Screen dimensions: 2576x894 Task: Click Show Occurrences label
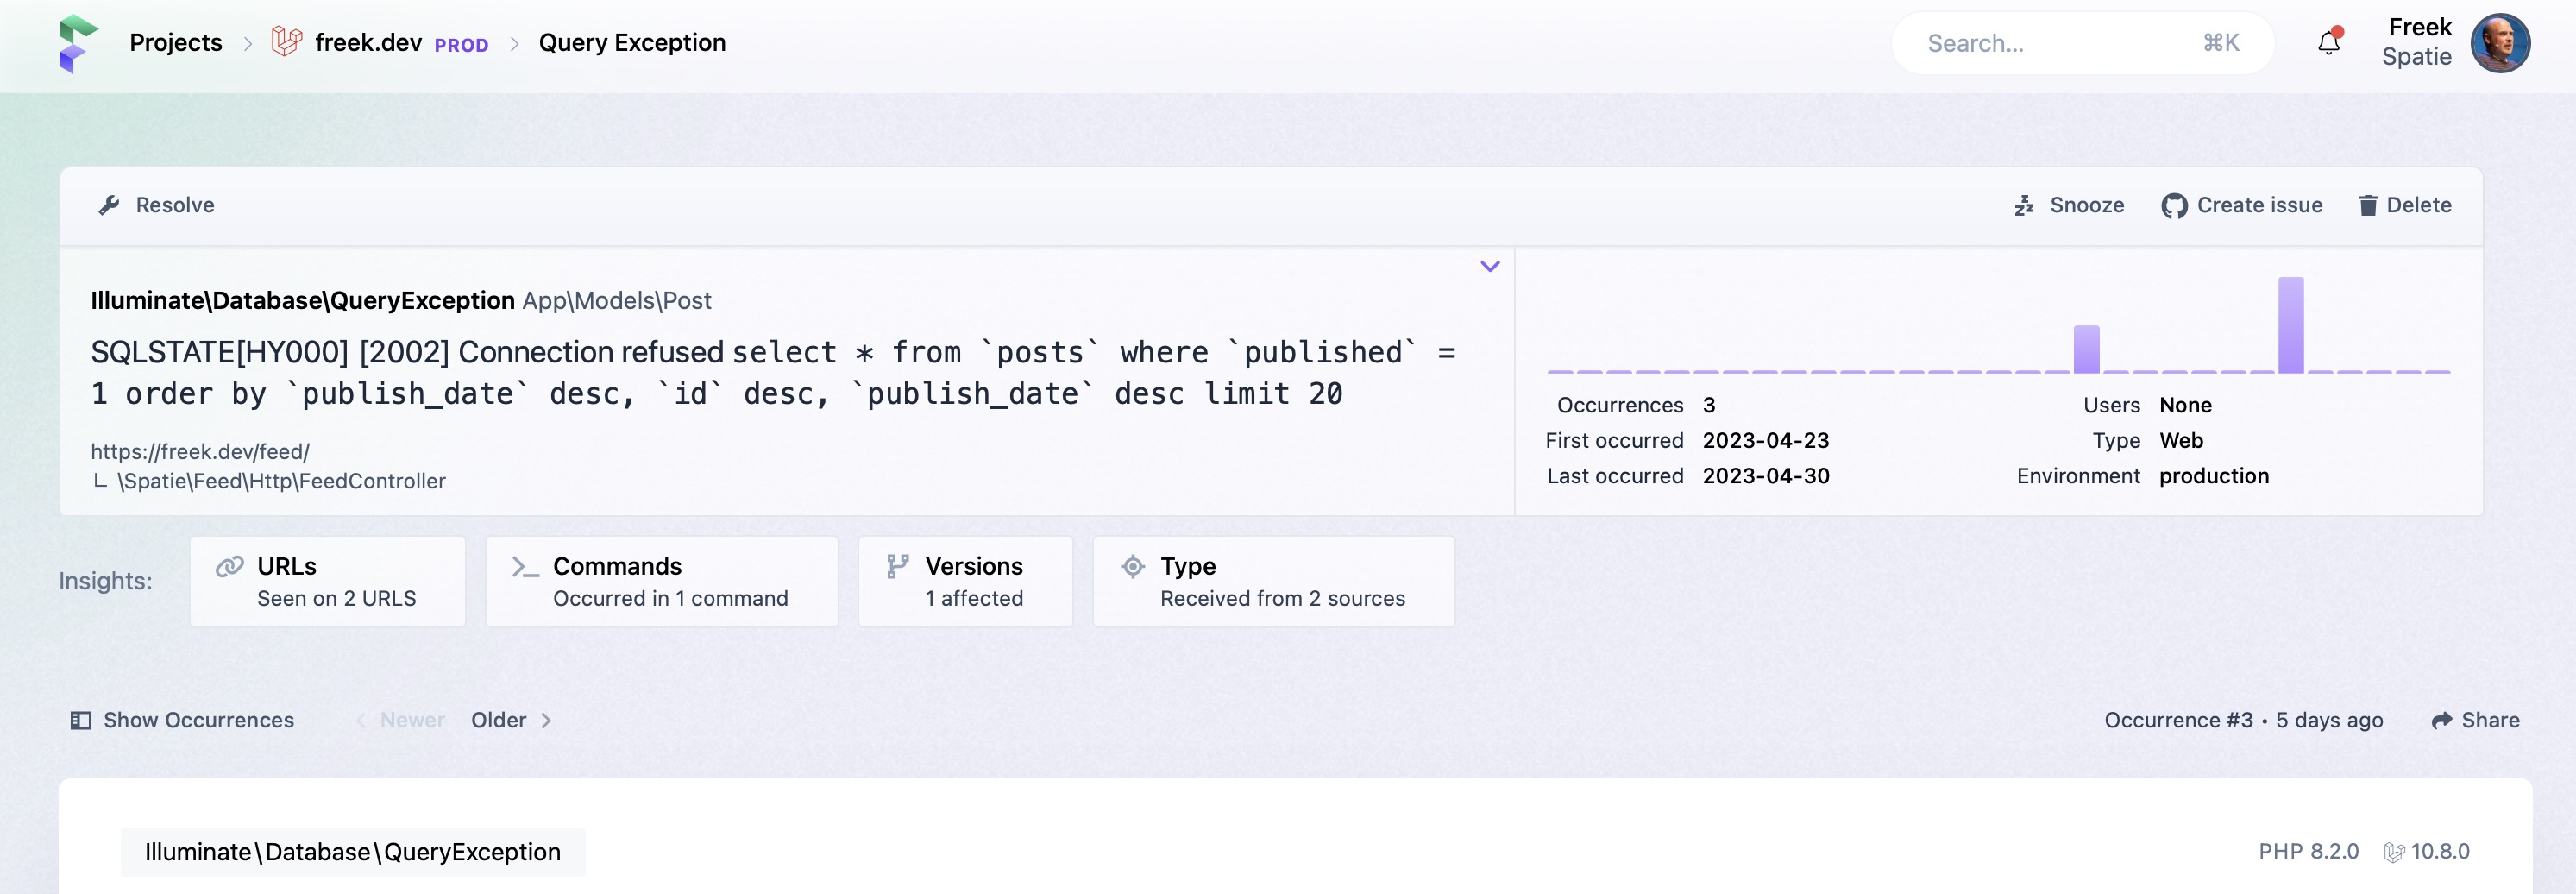[198, 720]
